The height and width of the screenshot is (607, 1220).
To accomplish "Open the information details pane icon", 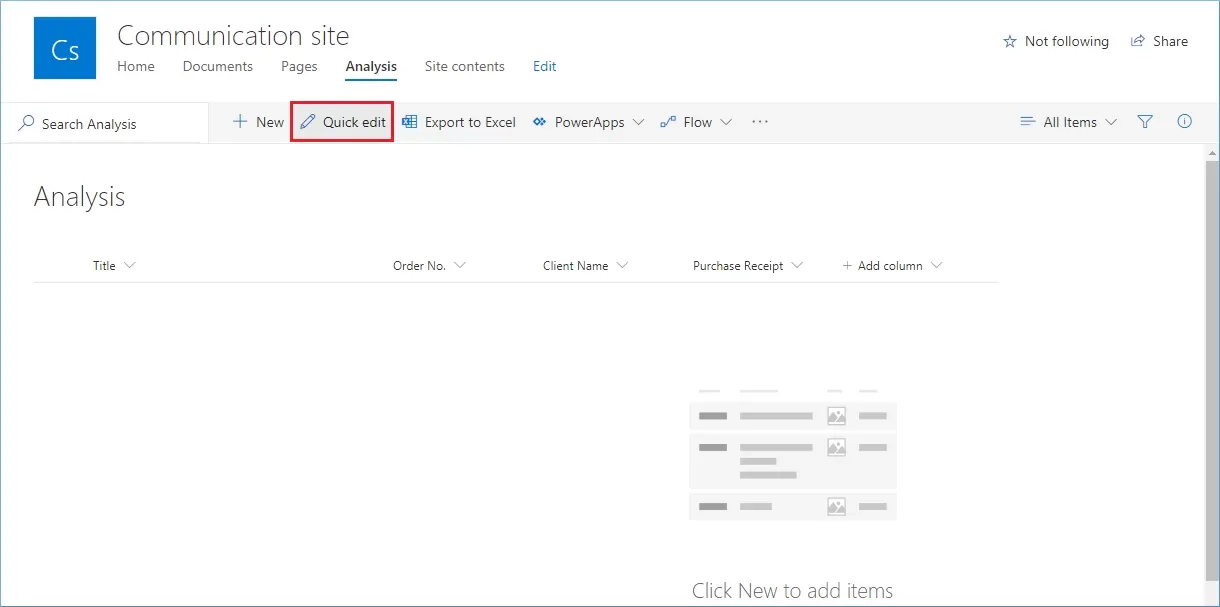I will pos(1185,122).
